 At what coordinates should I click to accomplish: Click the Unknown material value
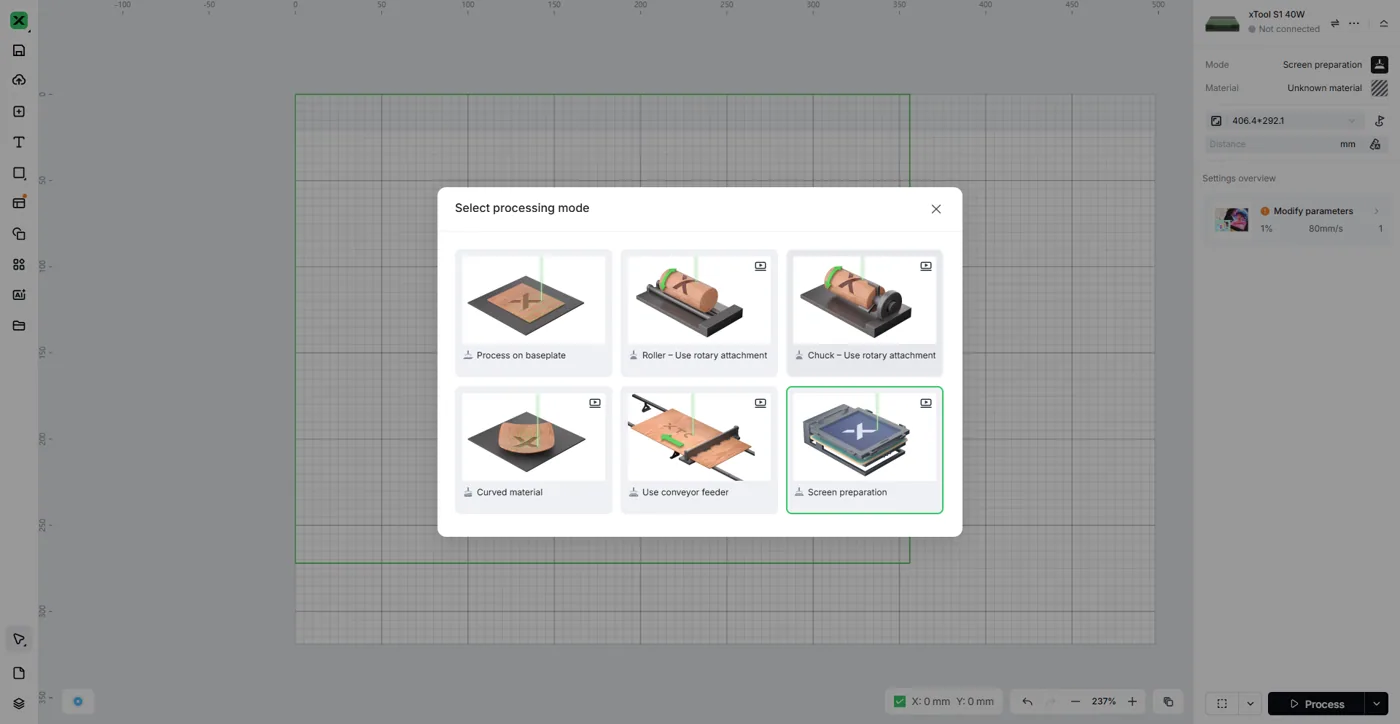tap(1325, 88)
